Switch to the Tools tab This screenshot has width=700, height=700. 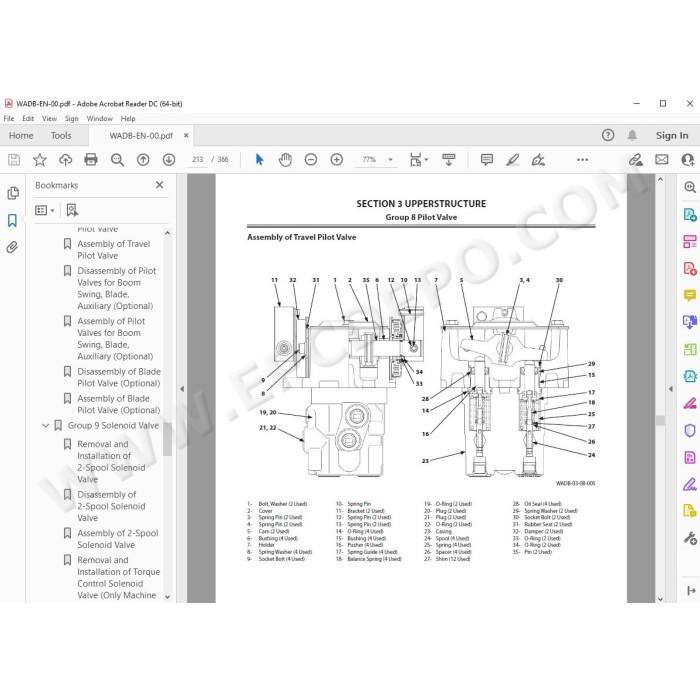(61, 135)
